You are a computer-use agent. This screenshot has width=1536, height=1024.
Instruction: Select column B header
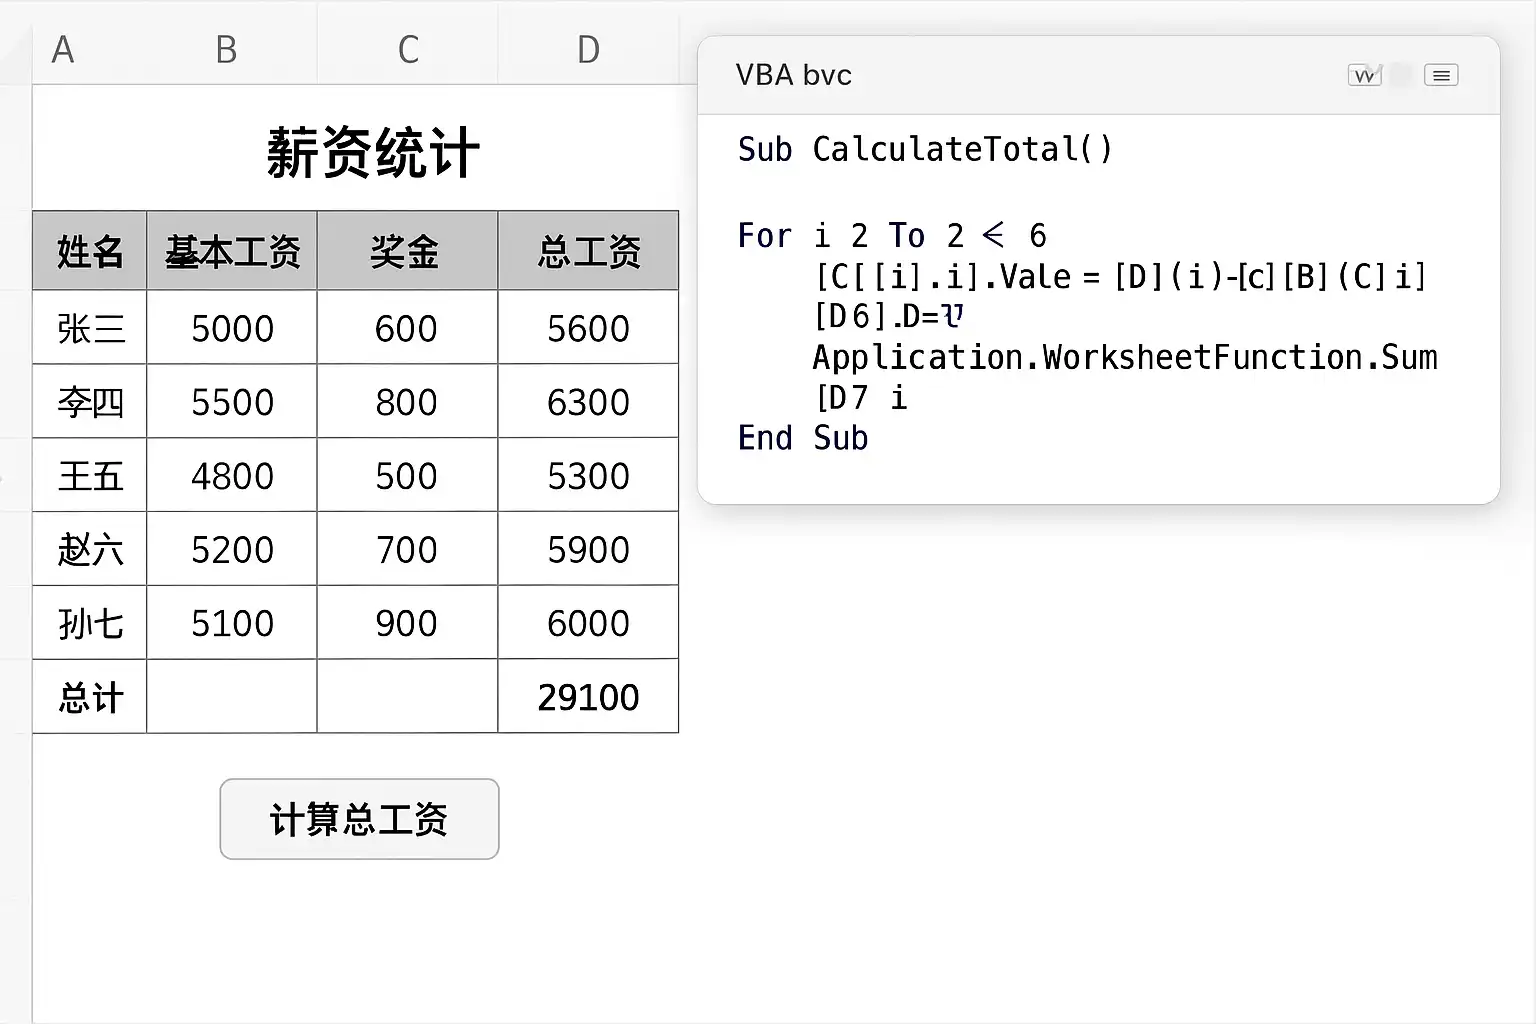pyautogui.click(x=227, y=49)
